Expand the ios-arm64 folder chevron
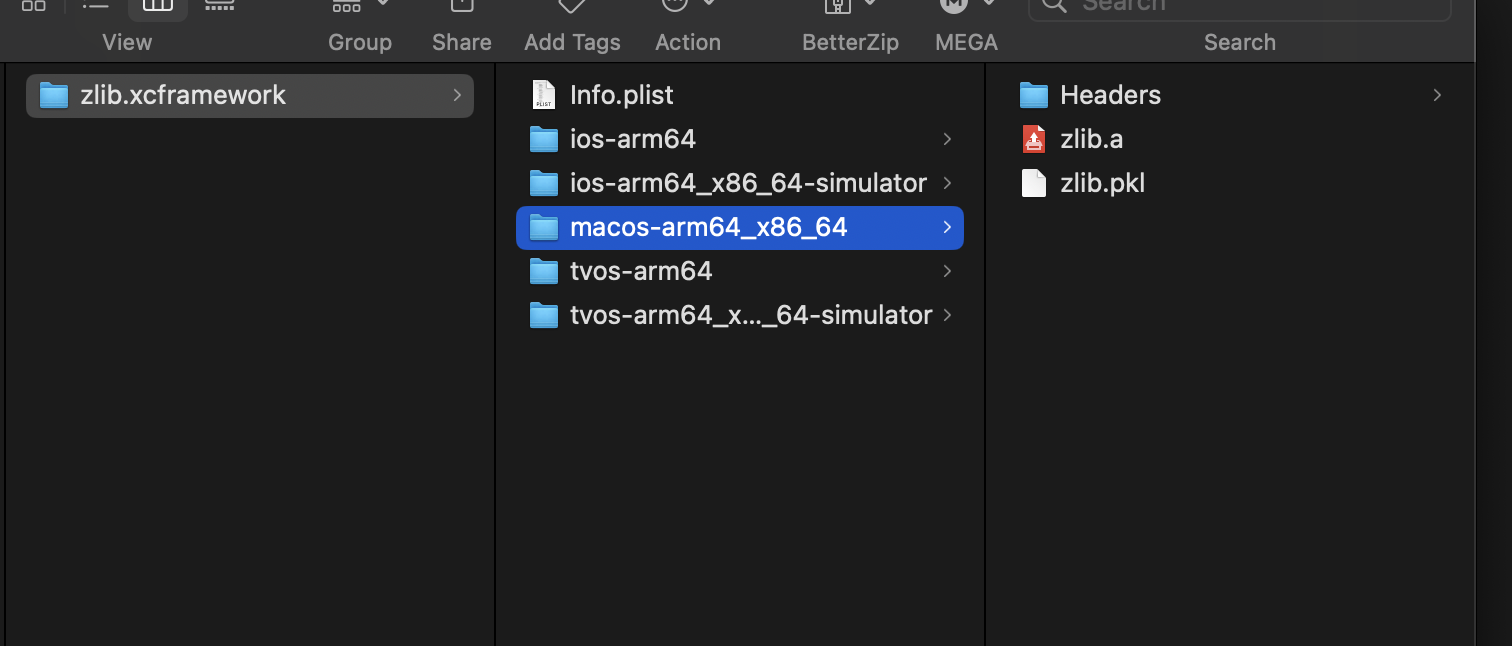This screenshot has width=1512, height=646. pyautogui.click(x=946, y=139)
